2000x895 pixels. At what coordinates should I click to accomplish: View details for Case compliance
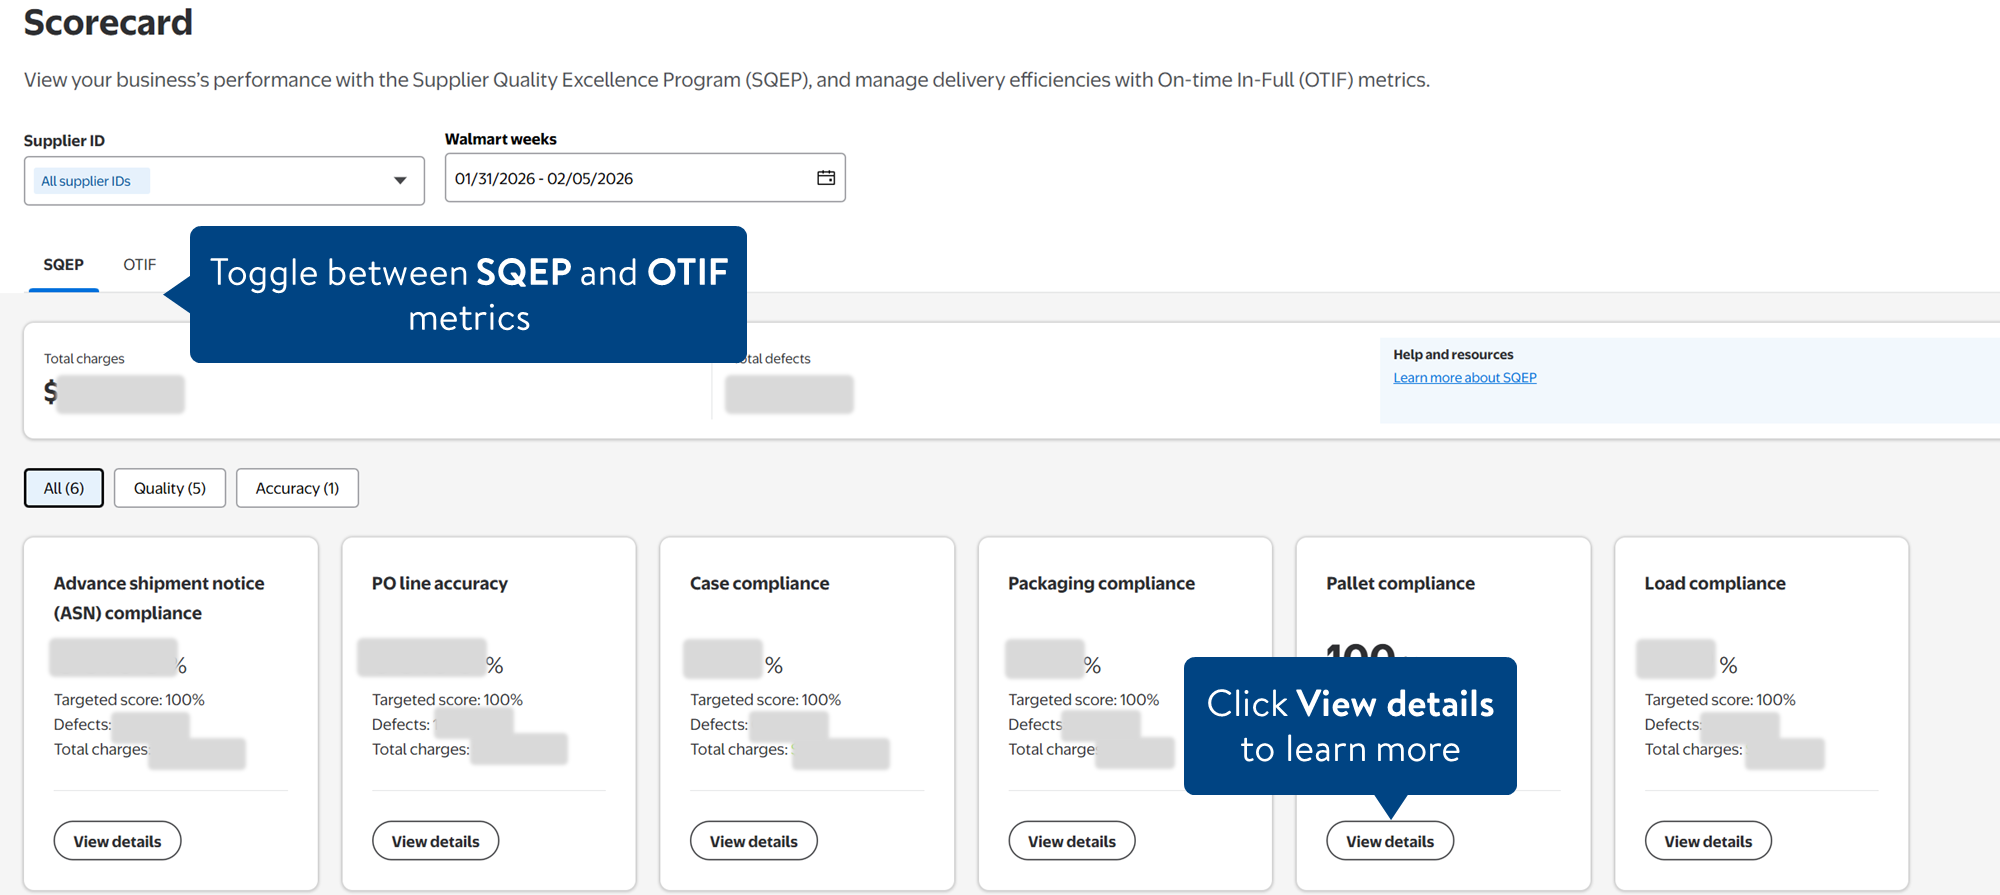point(753,841)
